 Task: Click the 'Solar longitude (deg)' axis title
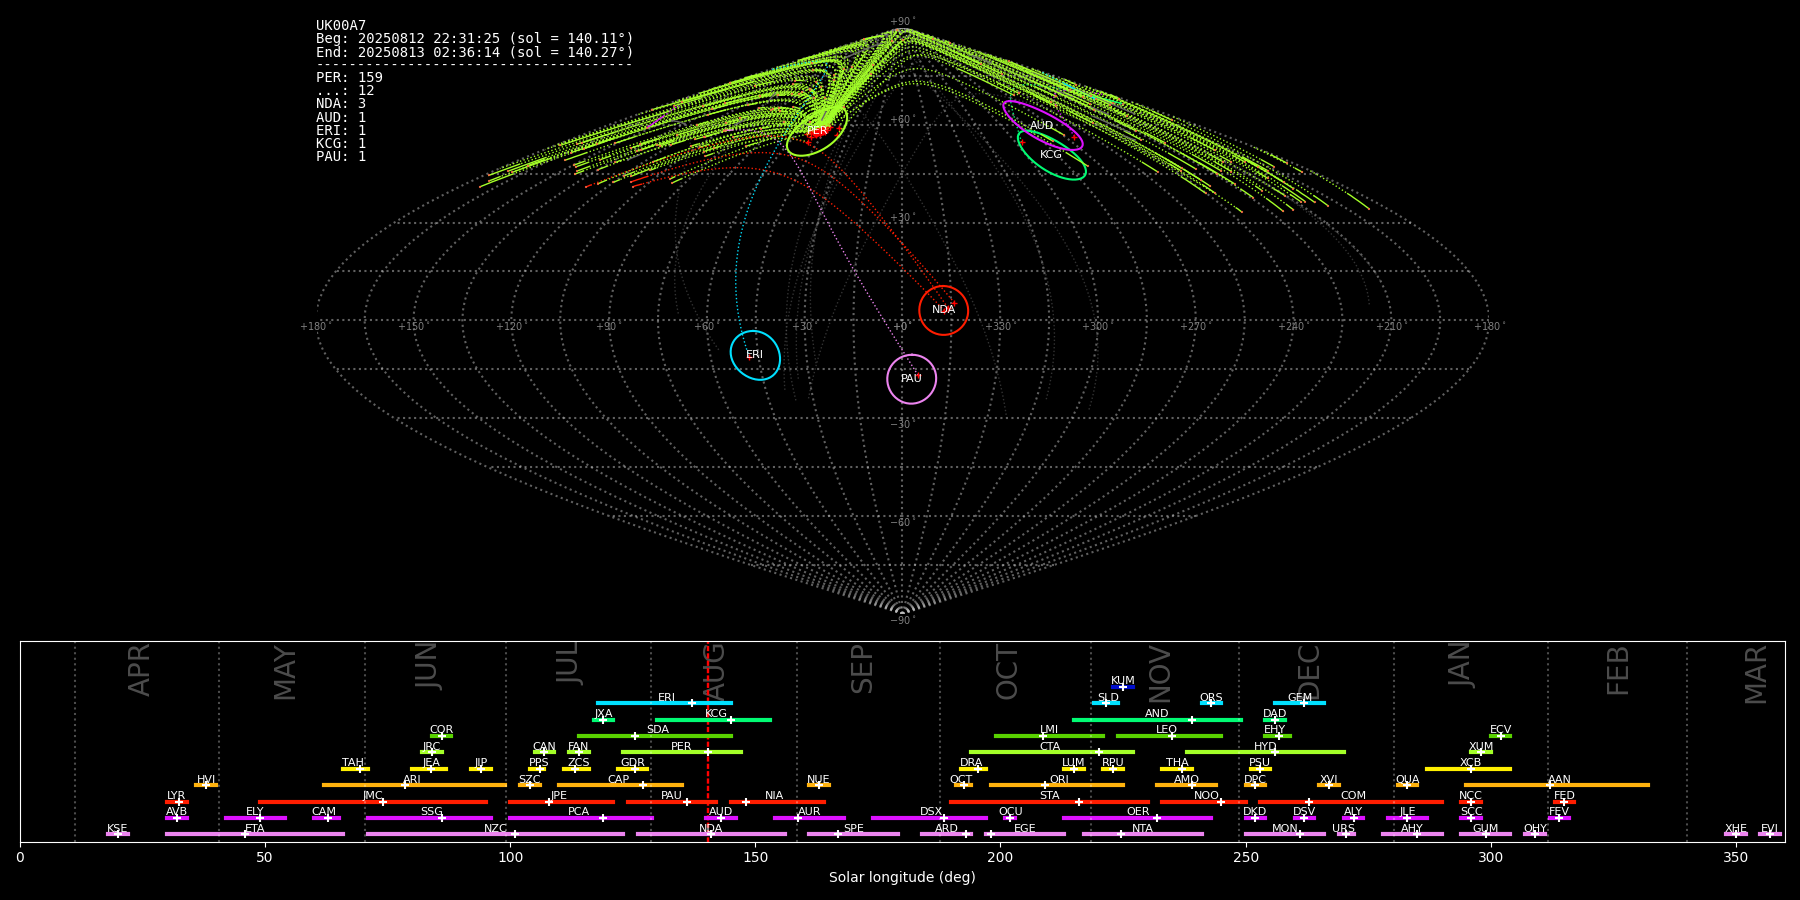pyautogui.click(x=902, y=878)
